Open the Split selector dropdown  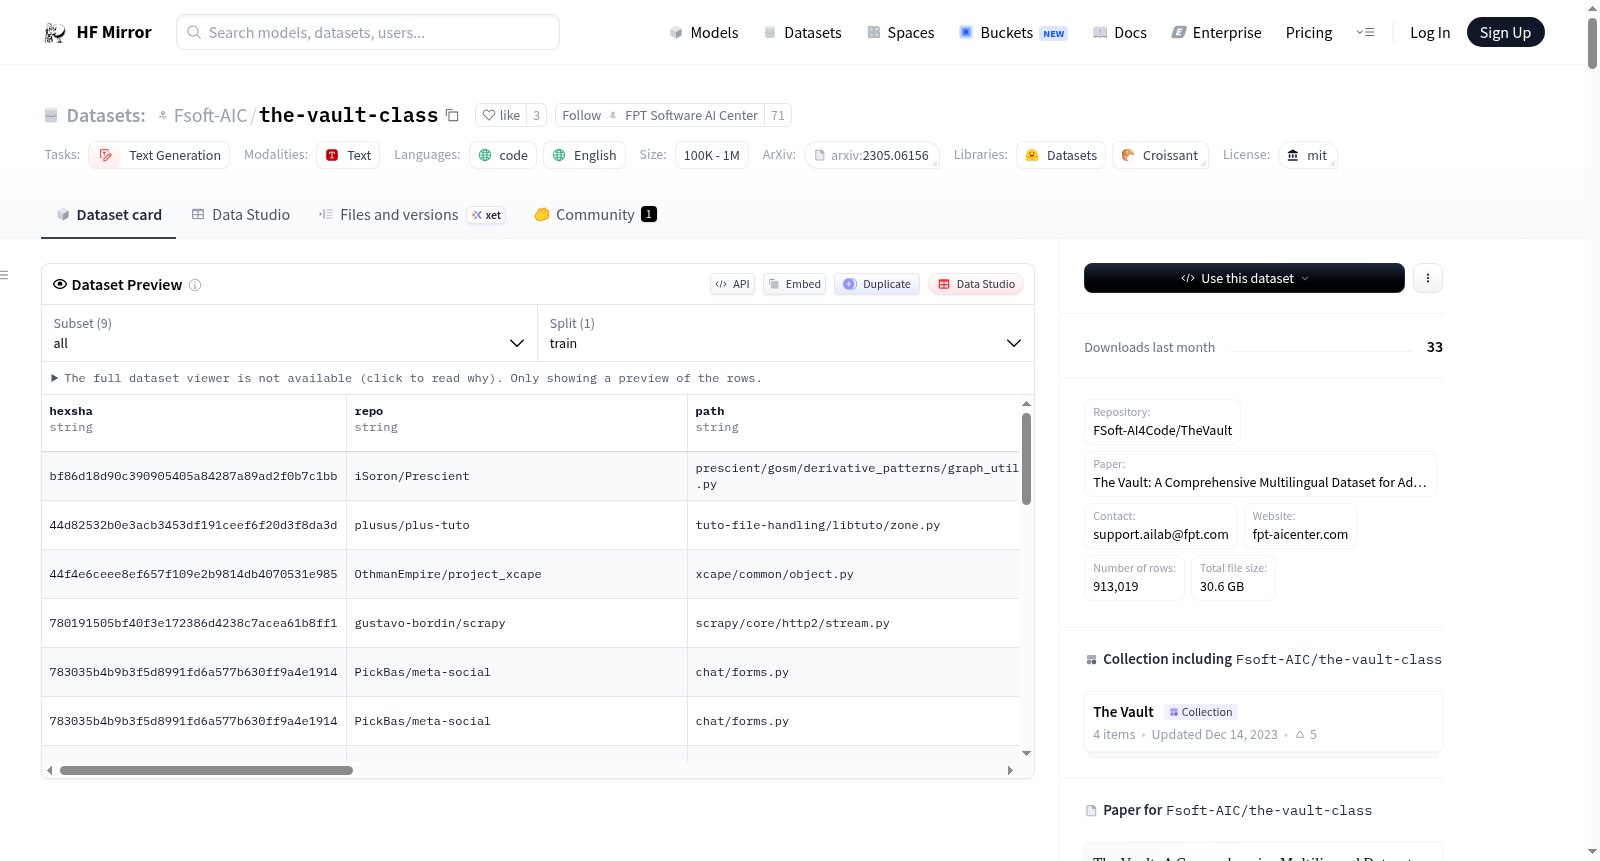[786, 333]
